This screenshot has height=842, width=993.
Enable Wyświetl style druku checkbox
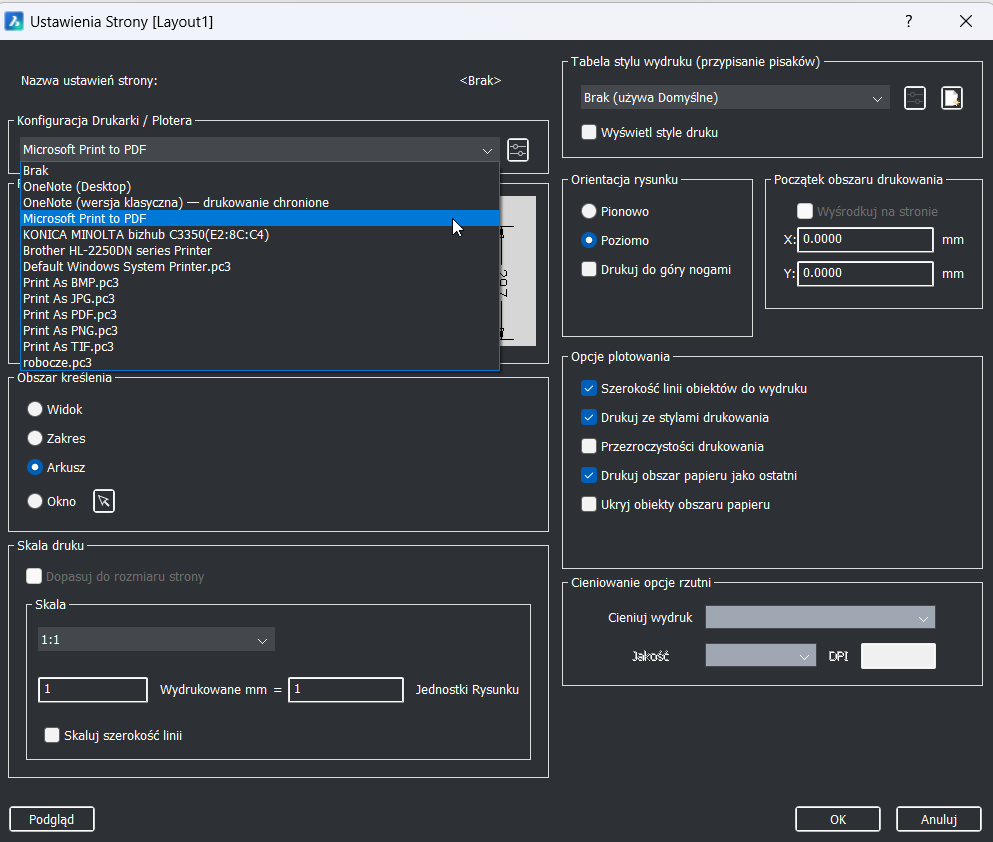tap(589, 132)
